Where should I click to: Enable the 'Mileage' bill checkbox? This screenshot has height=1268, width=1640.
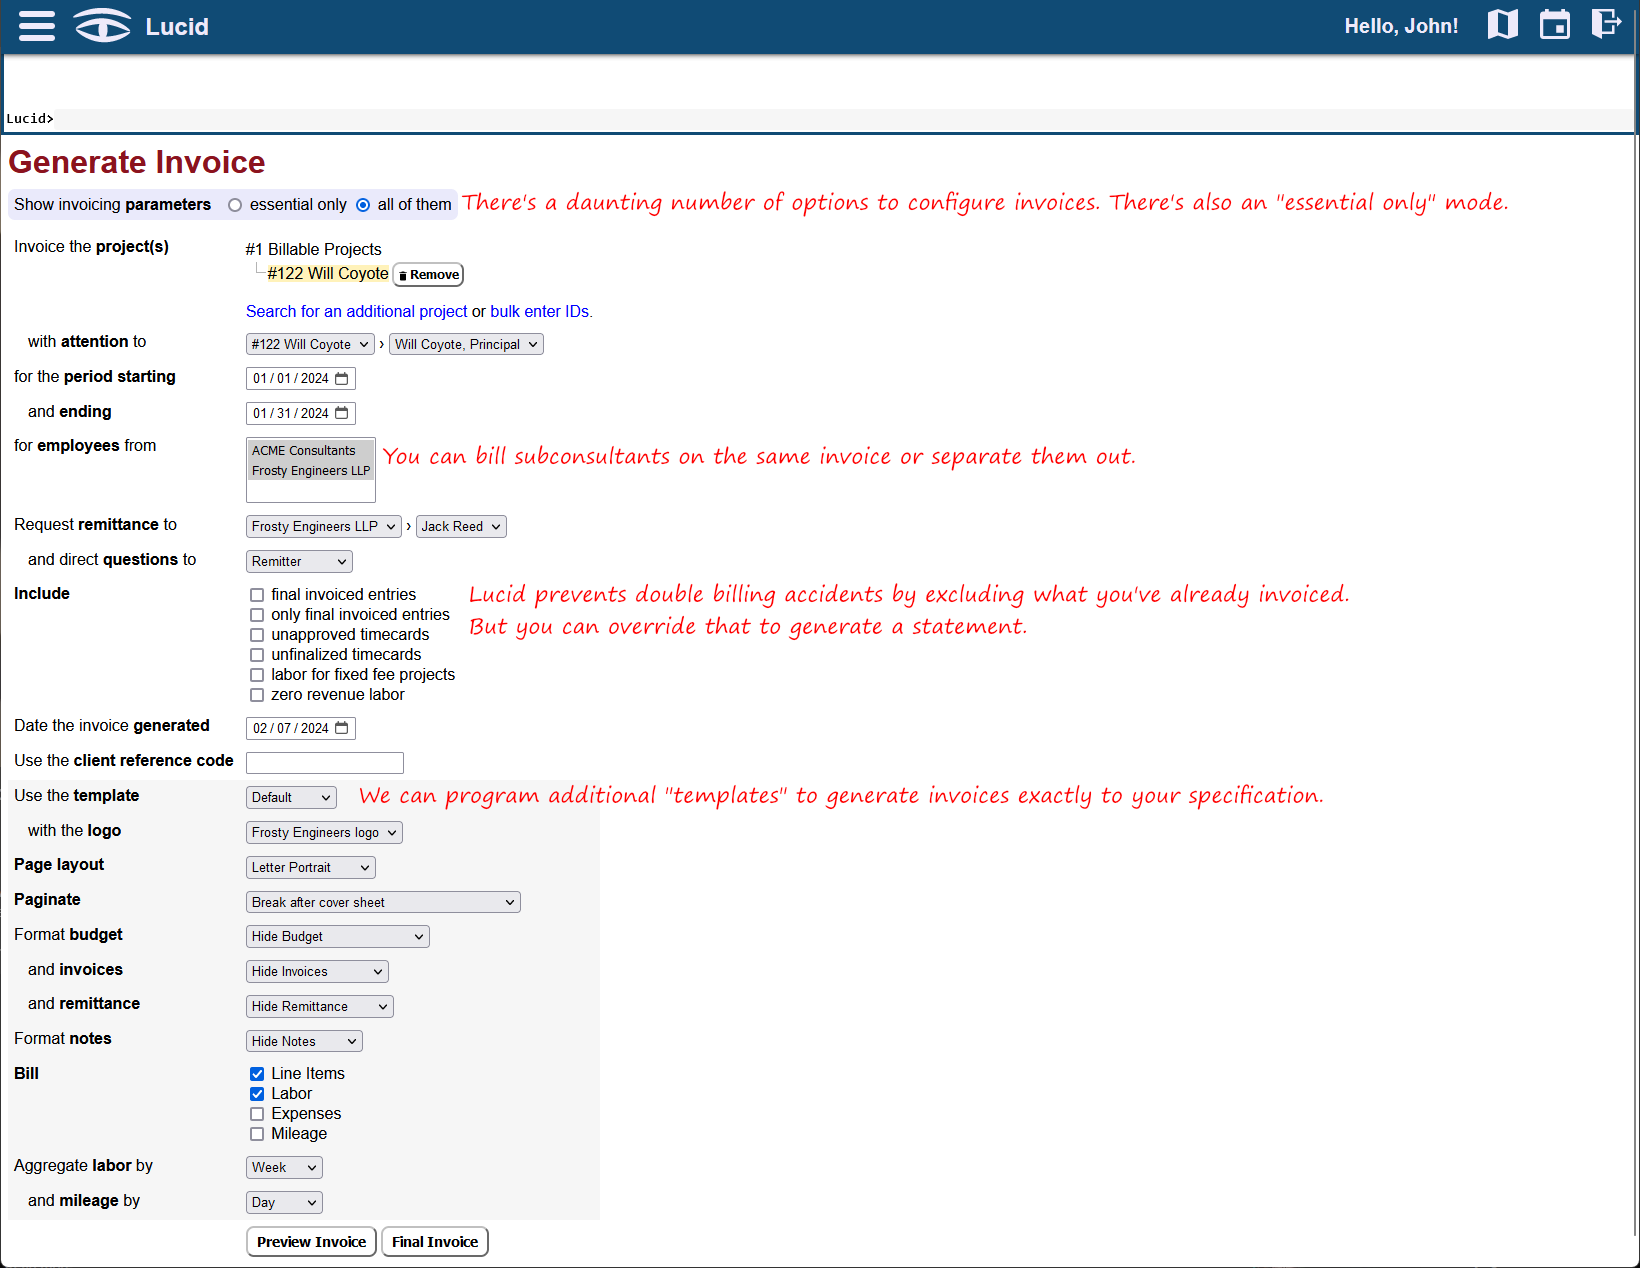tap(257, 1134)
